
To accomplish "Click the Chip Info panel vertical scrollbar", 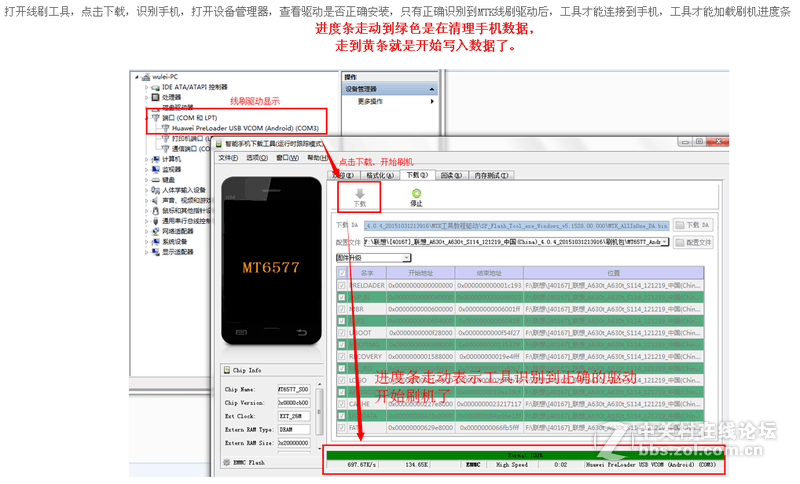I will [x=319, y=416].
